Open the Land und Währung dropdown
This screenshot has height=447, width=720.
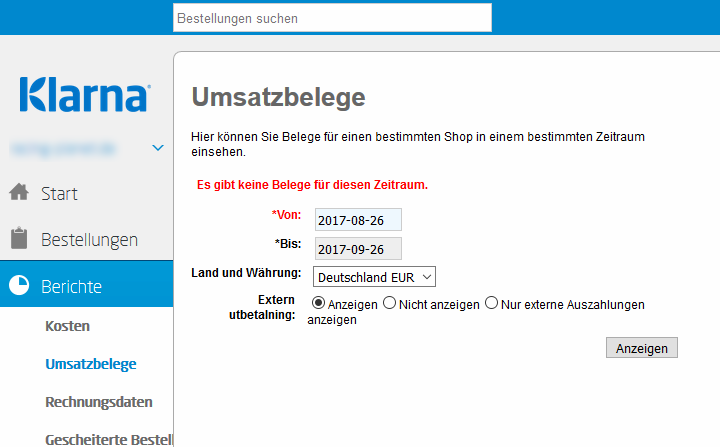tap(374, 276)
